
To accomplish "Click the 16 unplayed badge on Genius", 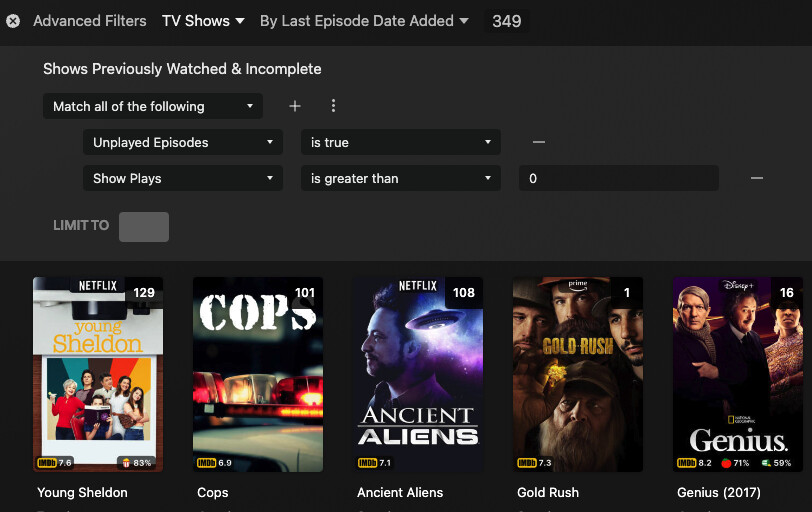I will click(x=787, y=292).
